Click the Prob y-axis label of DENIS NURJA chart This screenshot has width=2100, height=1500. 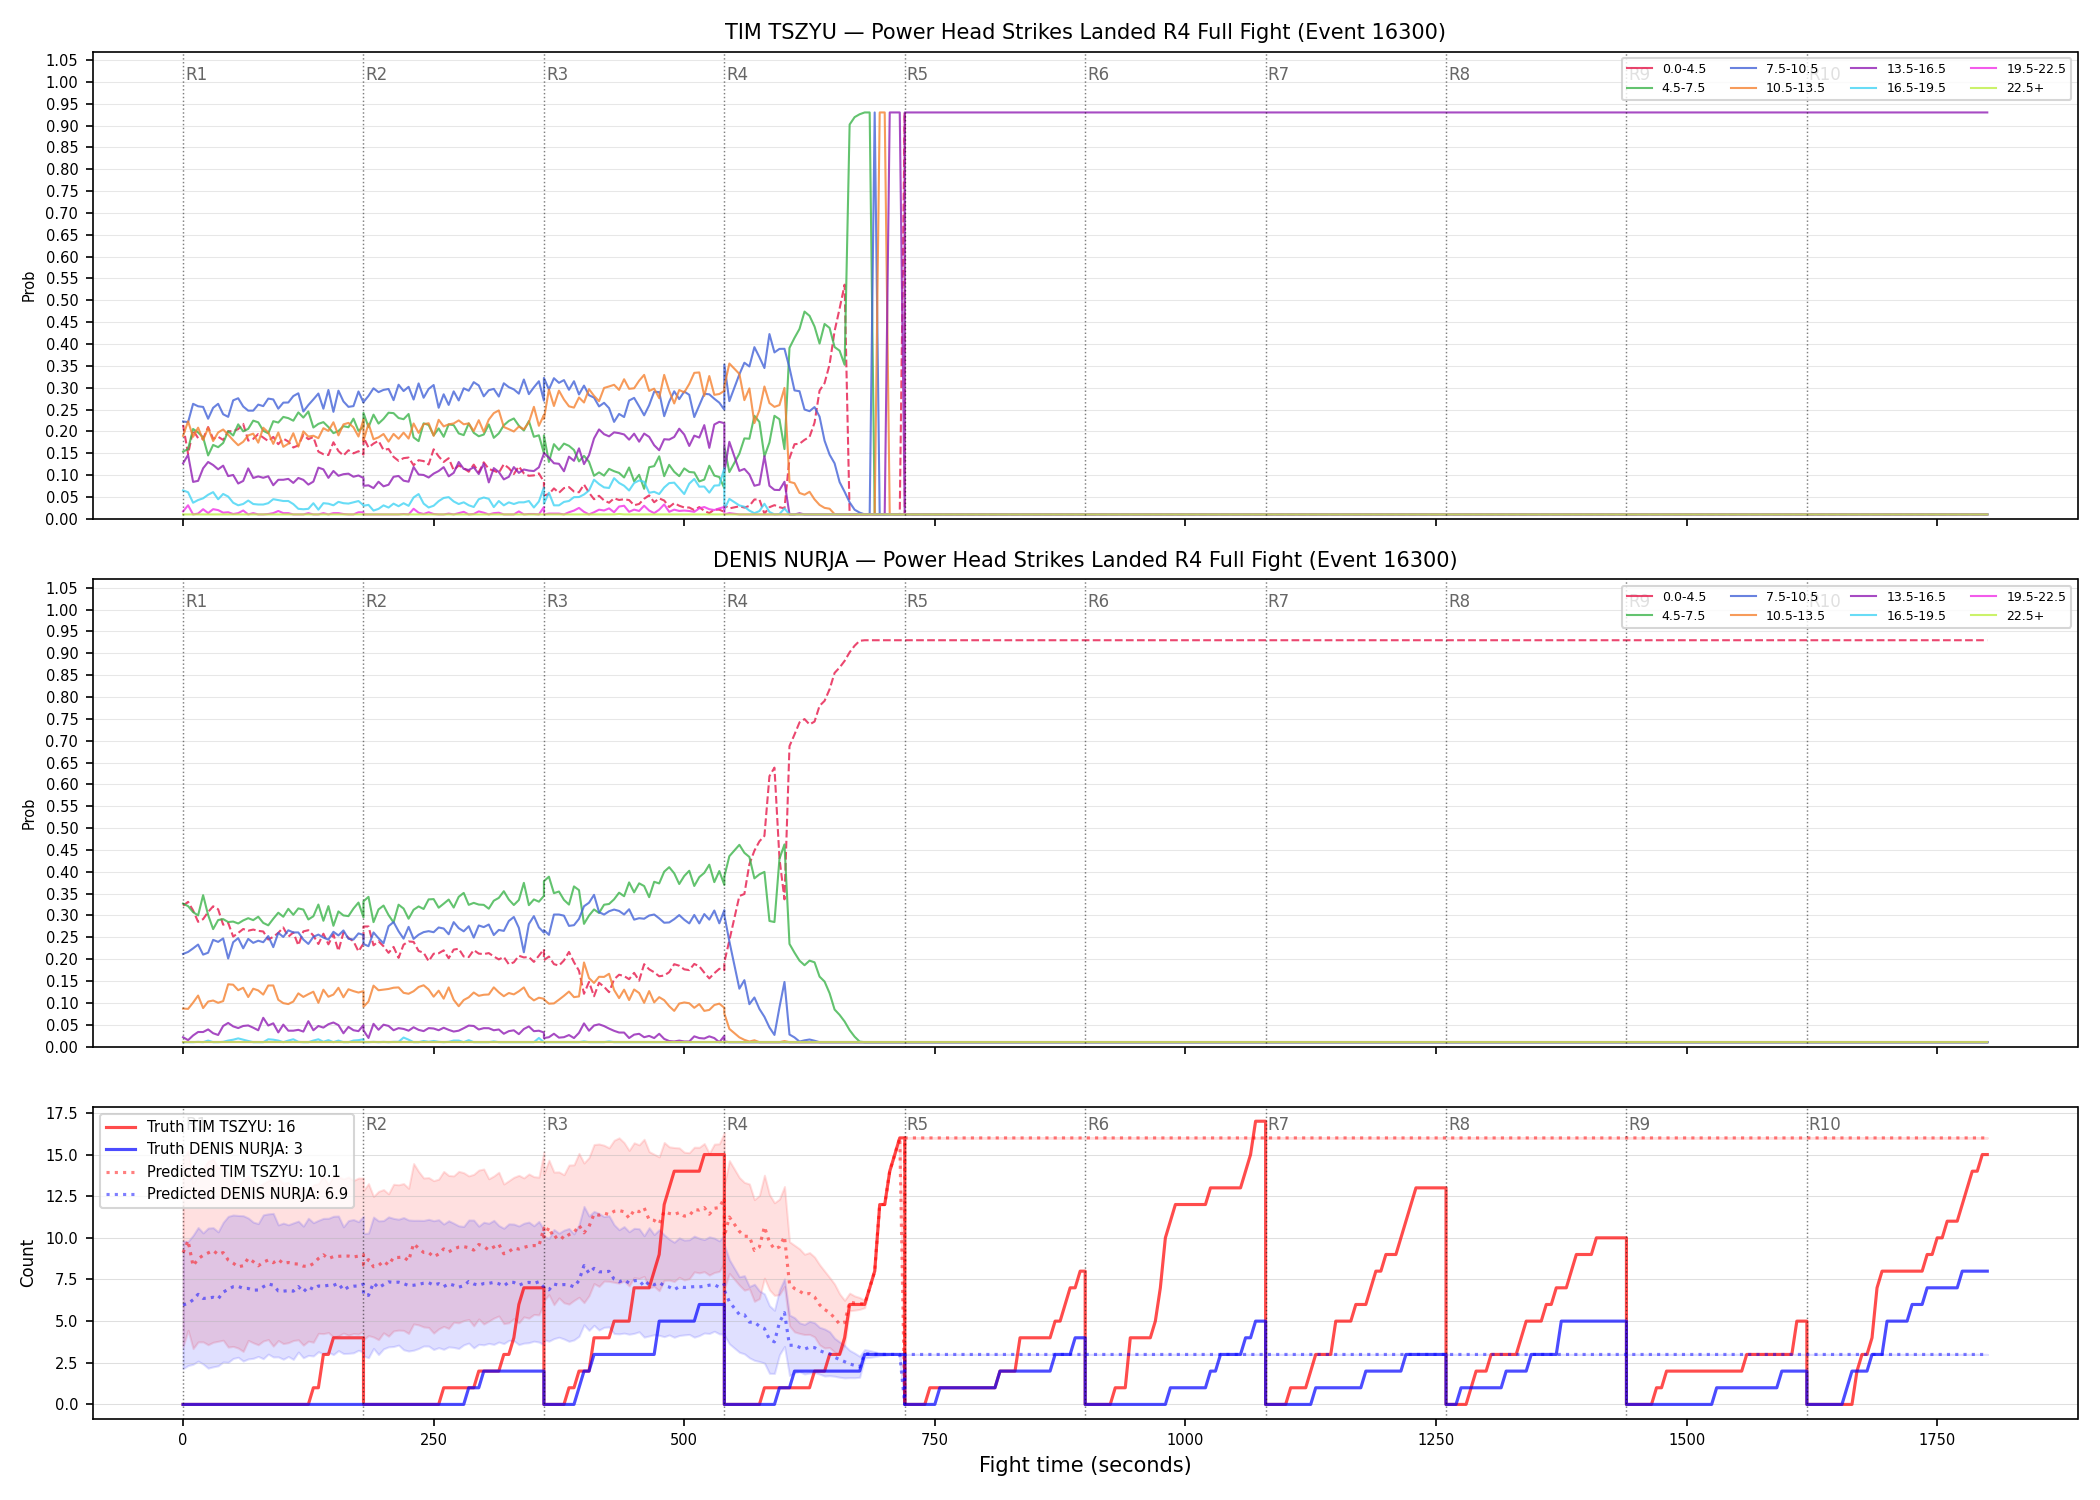tap(28, 814)
